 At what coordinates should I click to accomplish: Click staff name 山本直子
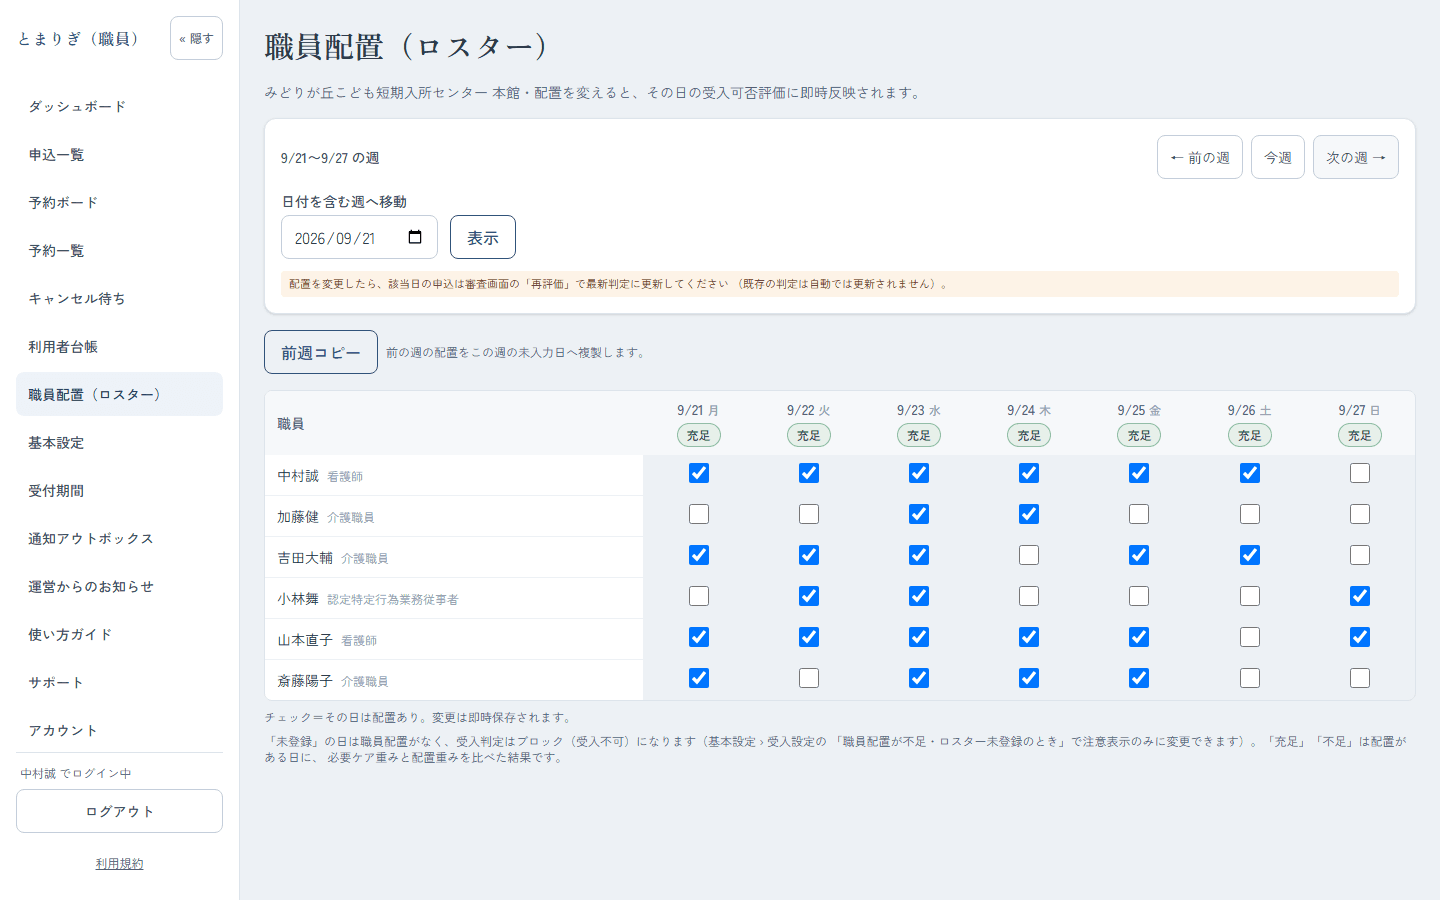pos(305,640)
